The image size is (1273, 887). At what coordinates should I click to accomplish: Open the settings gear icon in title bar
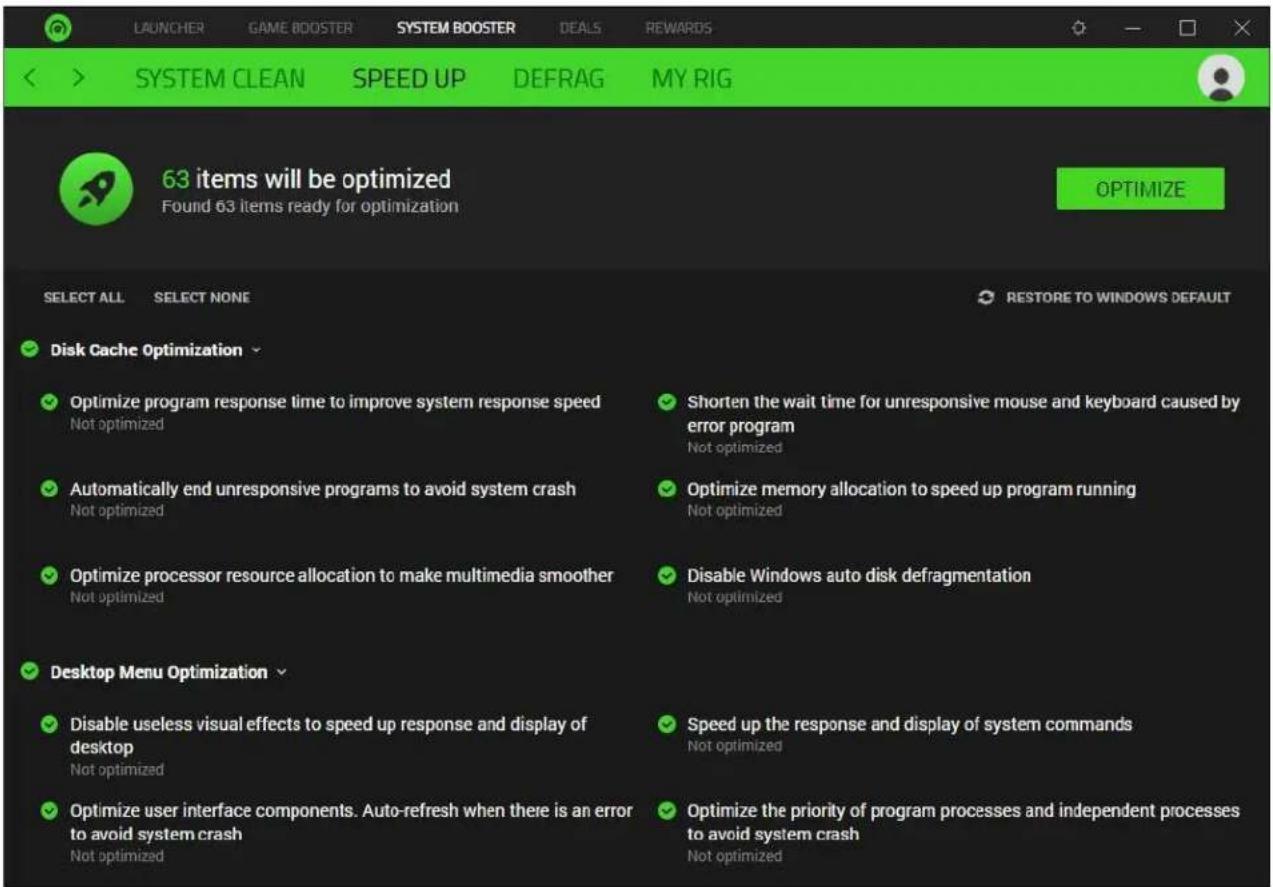click(x=1079, y=28)
